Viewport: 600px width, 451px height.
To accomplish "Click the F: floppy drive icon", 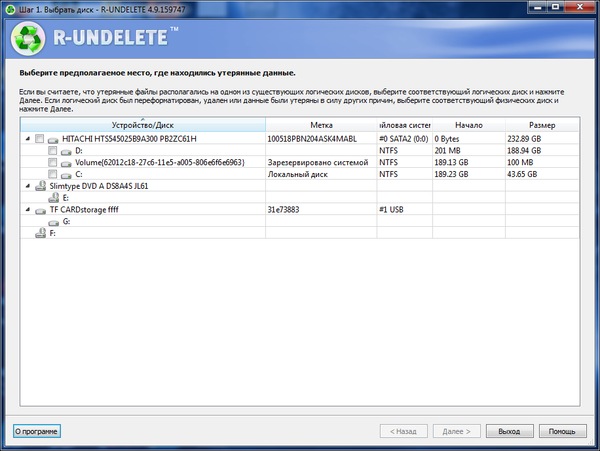I will [x=40, y=234].
